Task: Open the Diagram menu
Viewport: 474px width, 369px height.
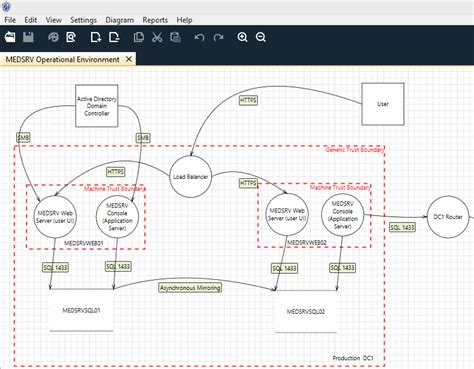Action: click(x=120, y=20)
